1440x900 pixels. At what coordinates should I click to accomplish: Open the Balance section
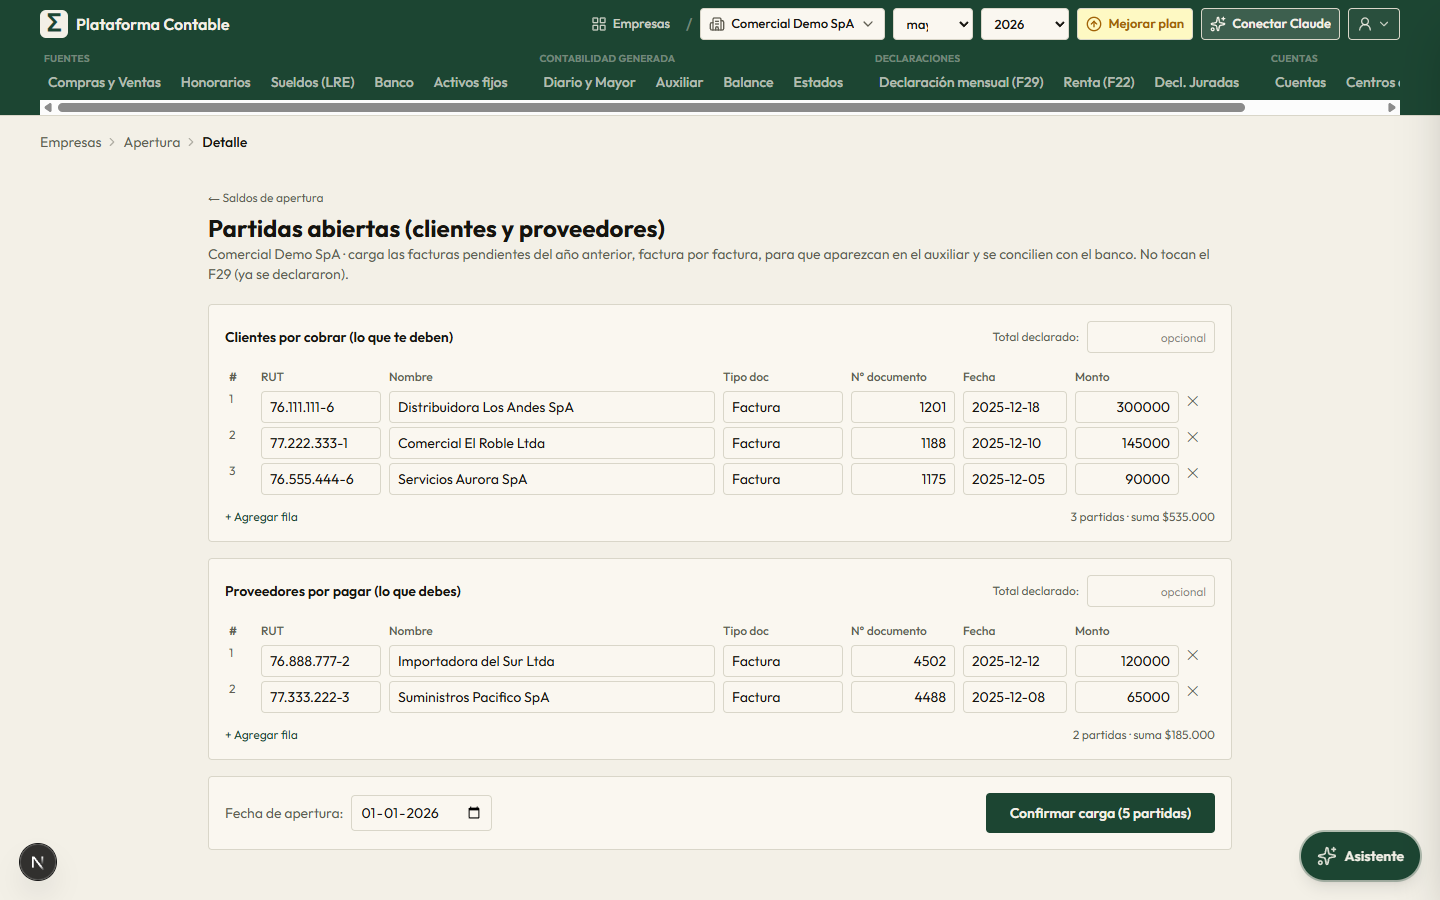tap(748, 82)
